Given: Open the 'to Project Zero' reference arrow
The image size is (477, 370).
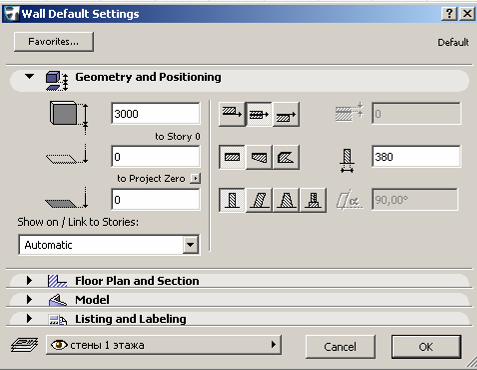Looking at the screenshot, I should [x=196, y=178].
